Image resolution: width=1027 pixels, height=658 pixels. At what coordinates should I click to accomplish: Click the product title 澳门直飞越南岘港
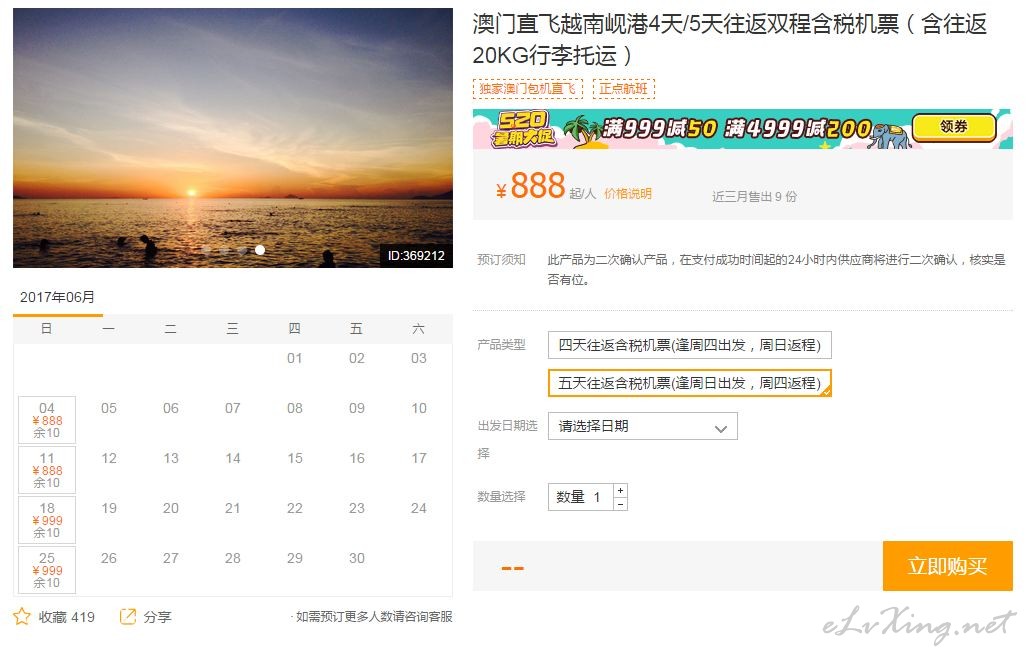click(730, 39)
